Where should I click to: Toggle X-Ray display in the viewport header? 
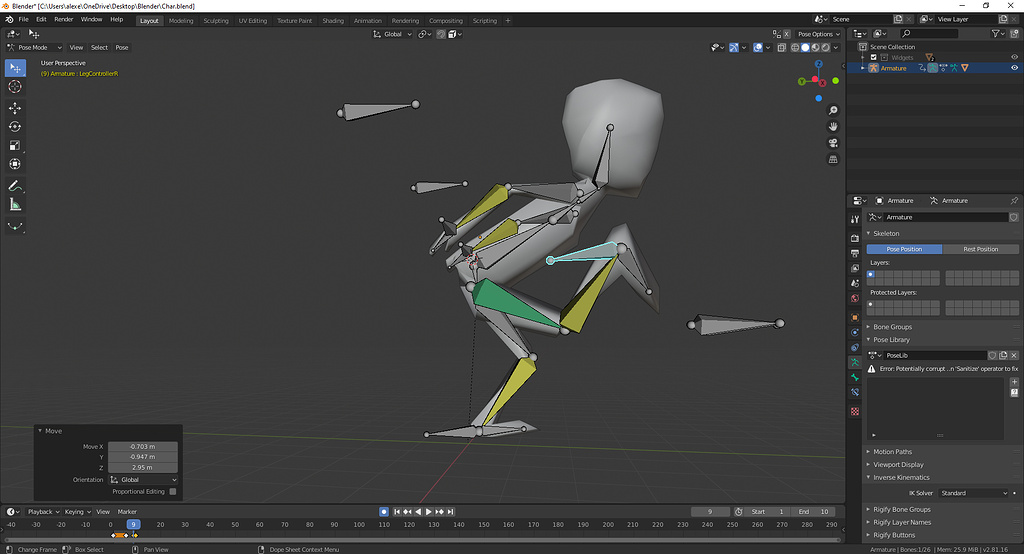[x=781, y=48]
